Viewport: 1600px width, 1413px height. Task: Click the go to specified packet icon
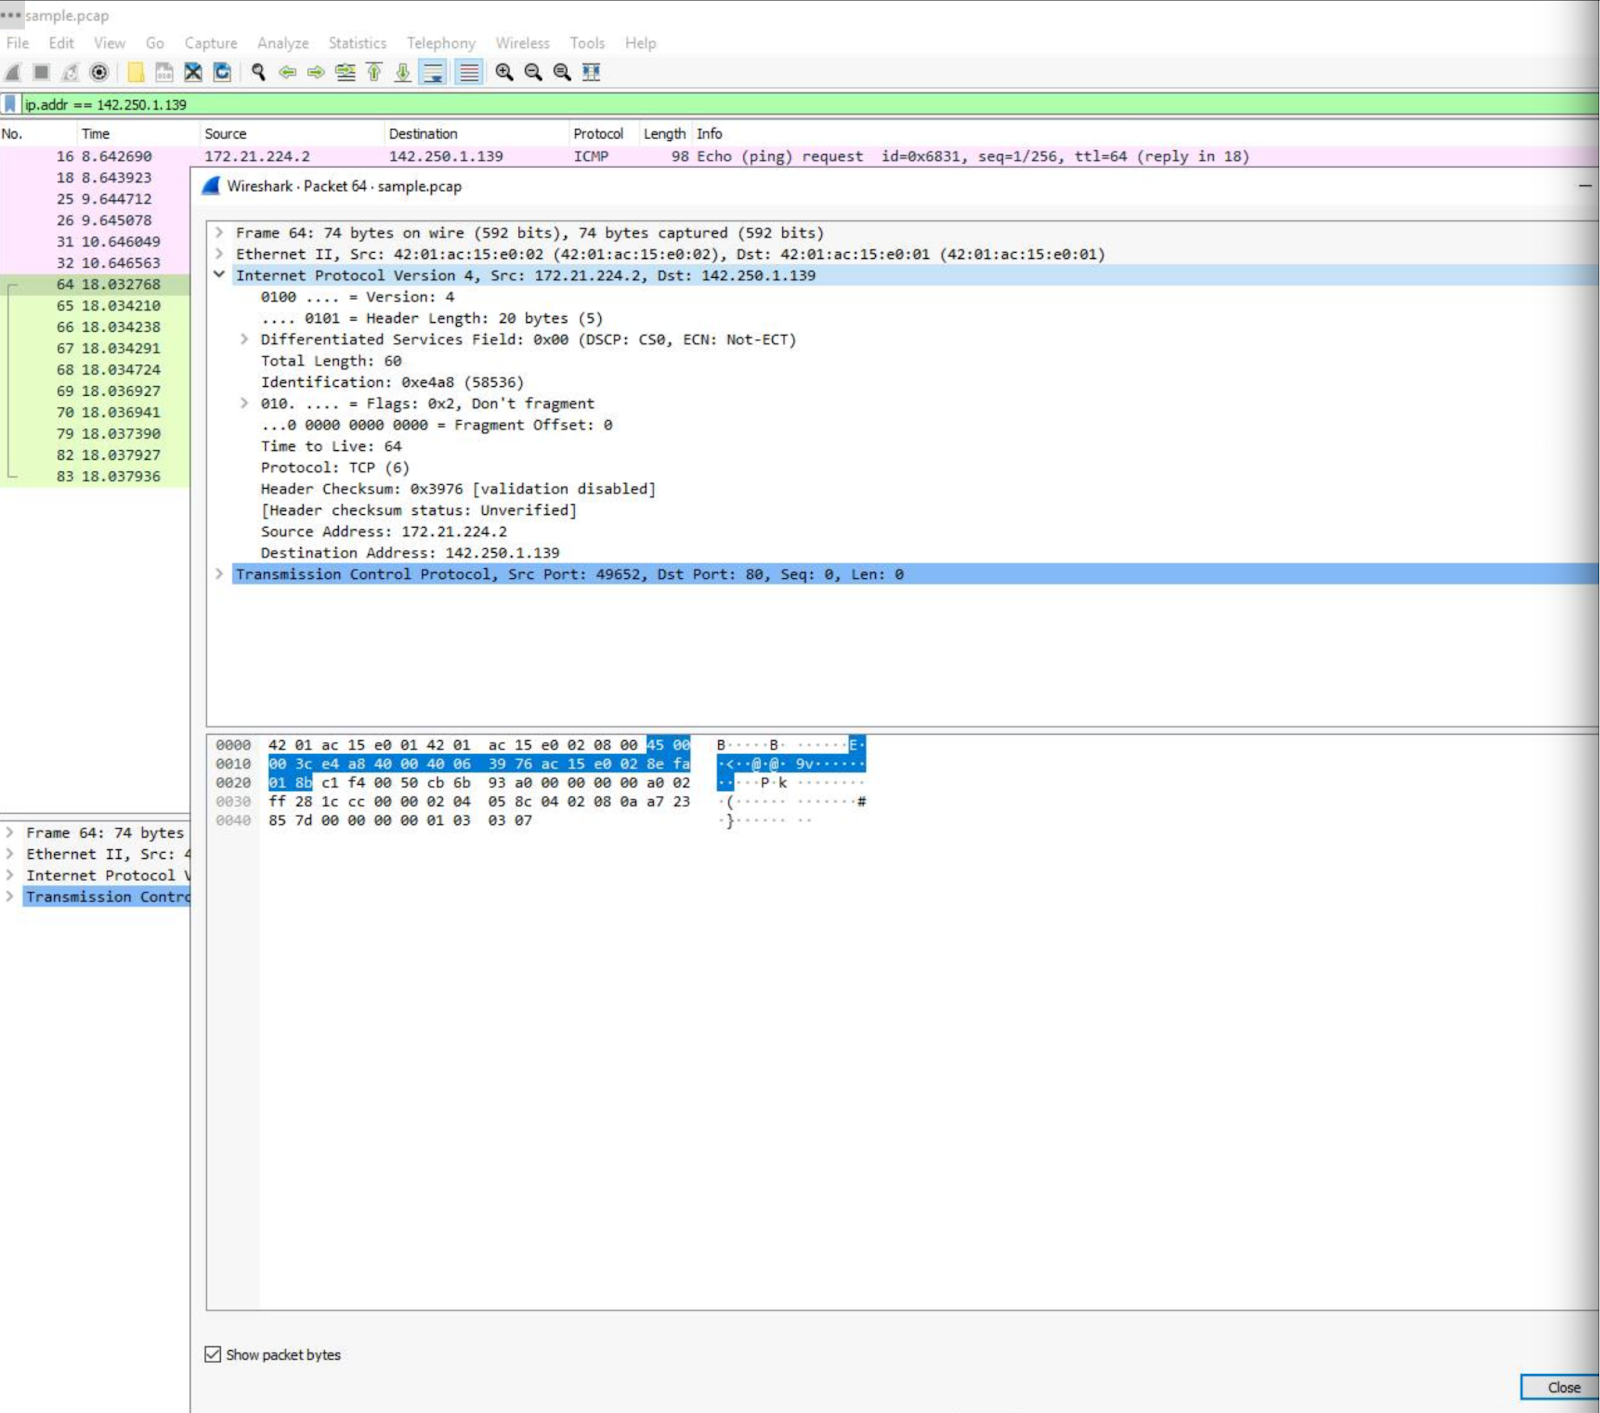(345, 72)
